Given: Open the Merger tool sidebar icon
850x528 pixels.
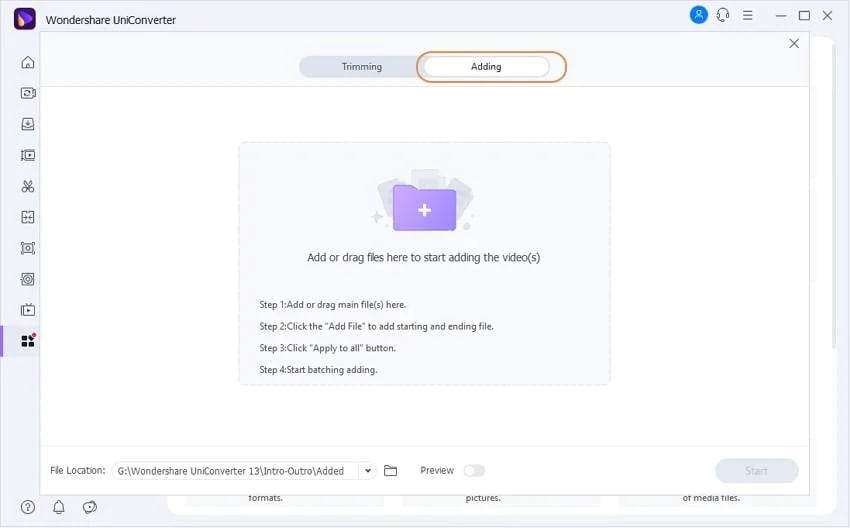Looking at the screenshot, I should click(x=28, y=217).
